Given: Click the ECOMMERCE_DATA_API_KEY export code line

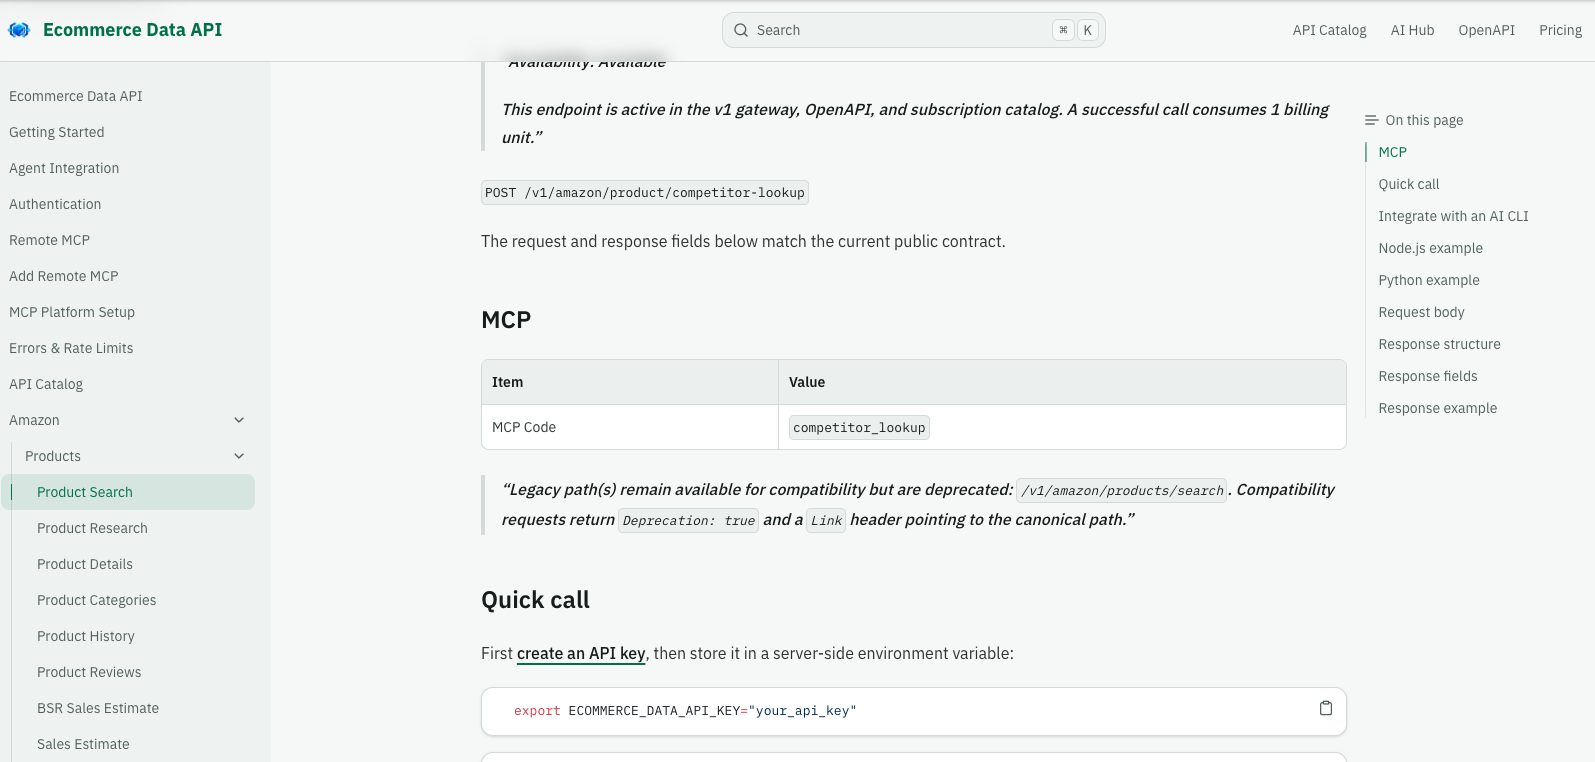Looking at the screenshot, I should [x=685, y=711].
